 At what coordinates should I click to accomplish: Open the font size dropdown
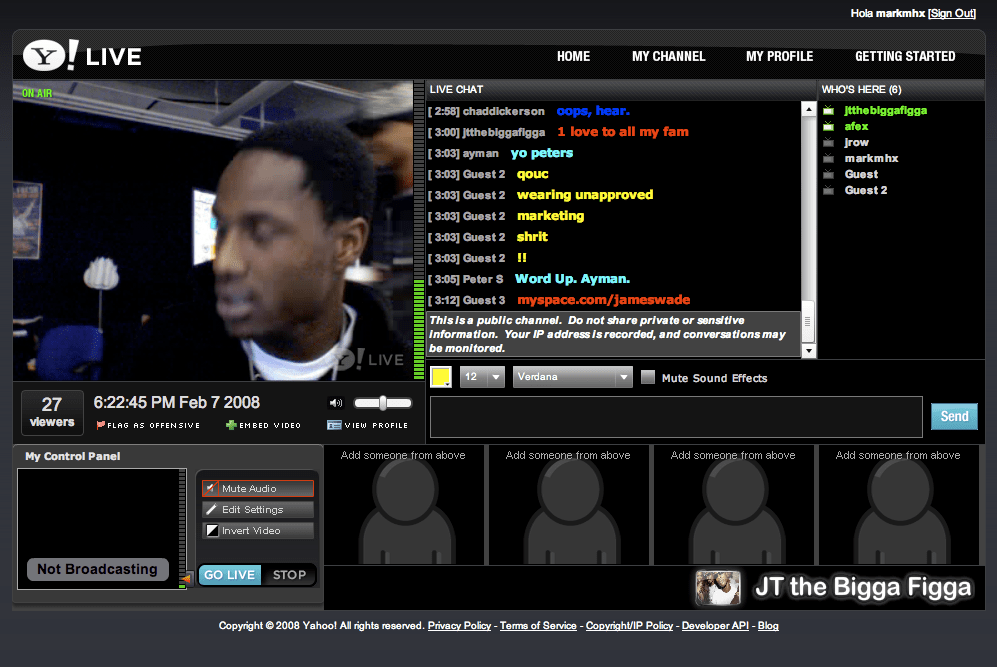pos(479,377)
